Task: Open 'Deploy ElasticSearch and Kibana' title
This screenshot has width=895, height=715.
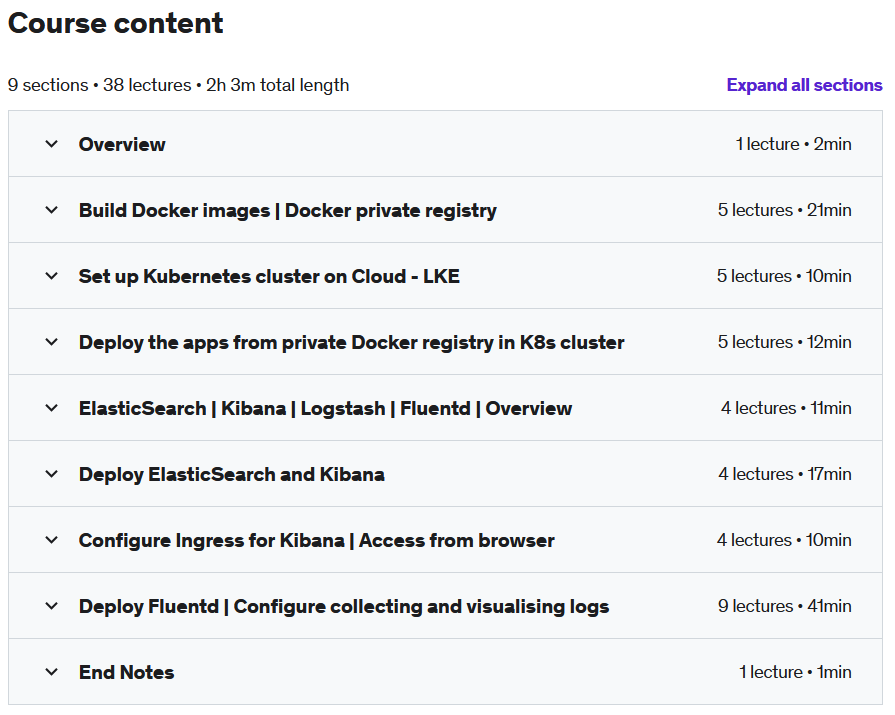Action: click(232, 475)
